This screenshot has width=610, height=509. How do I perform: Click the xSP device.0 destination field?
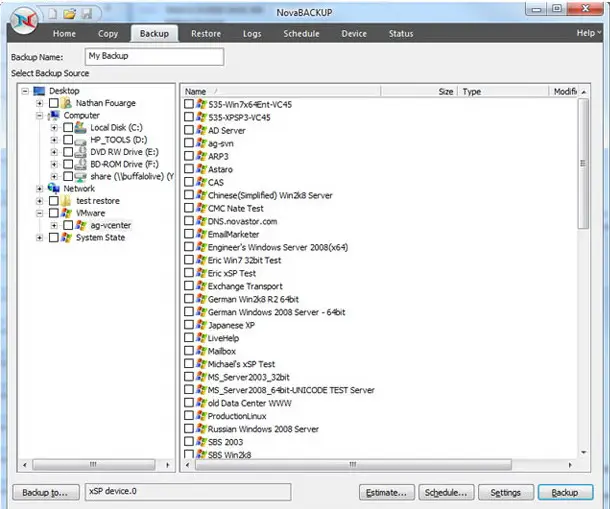coord(188,491)
